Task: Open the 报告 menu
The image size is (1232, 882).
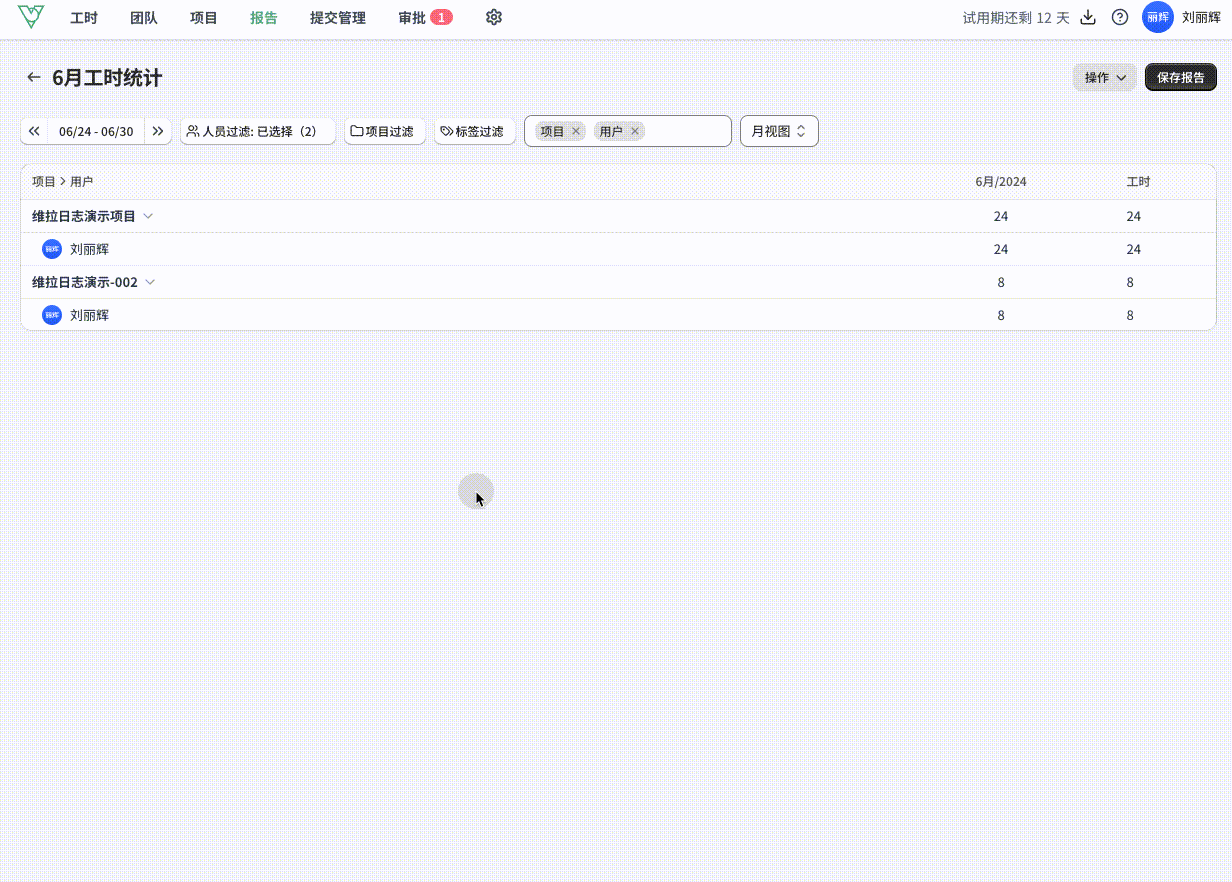Action: [264, 18]
